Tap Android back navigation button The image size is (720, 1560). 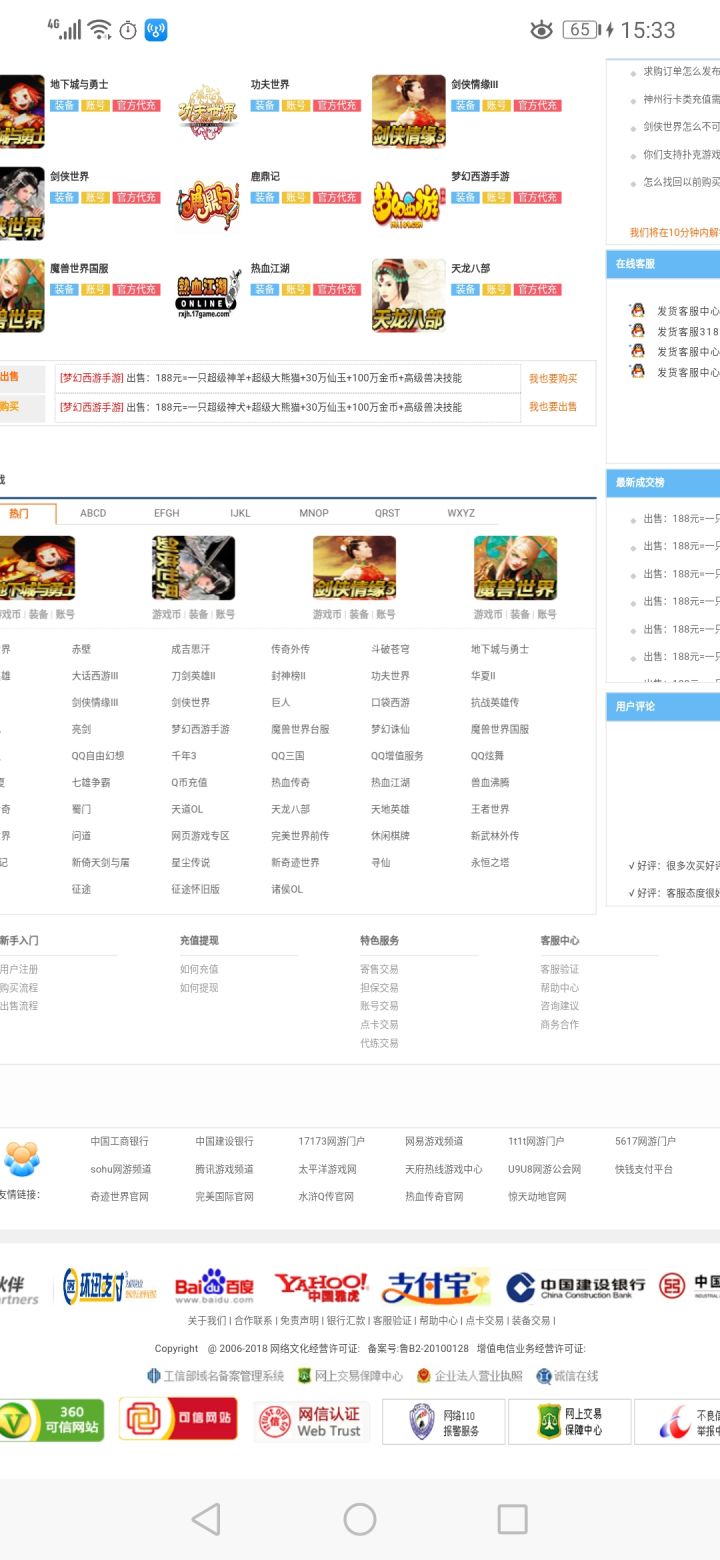pos(206,1519)
